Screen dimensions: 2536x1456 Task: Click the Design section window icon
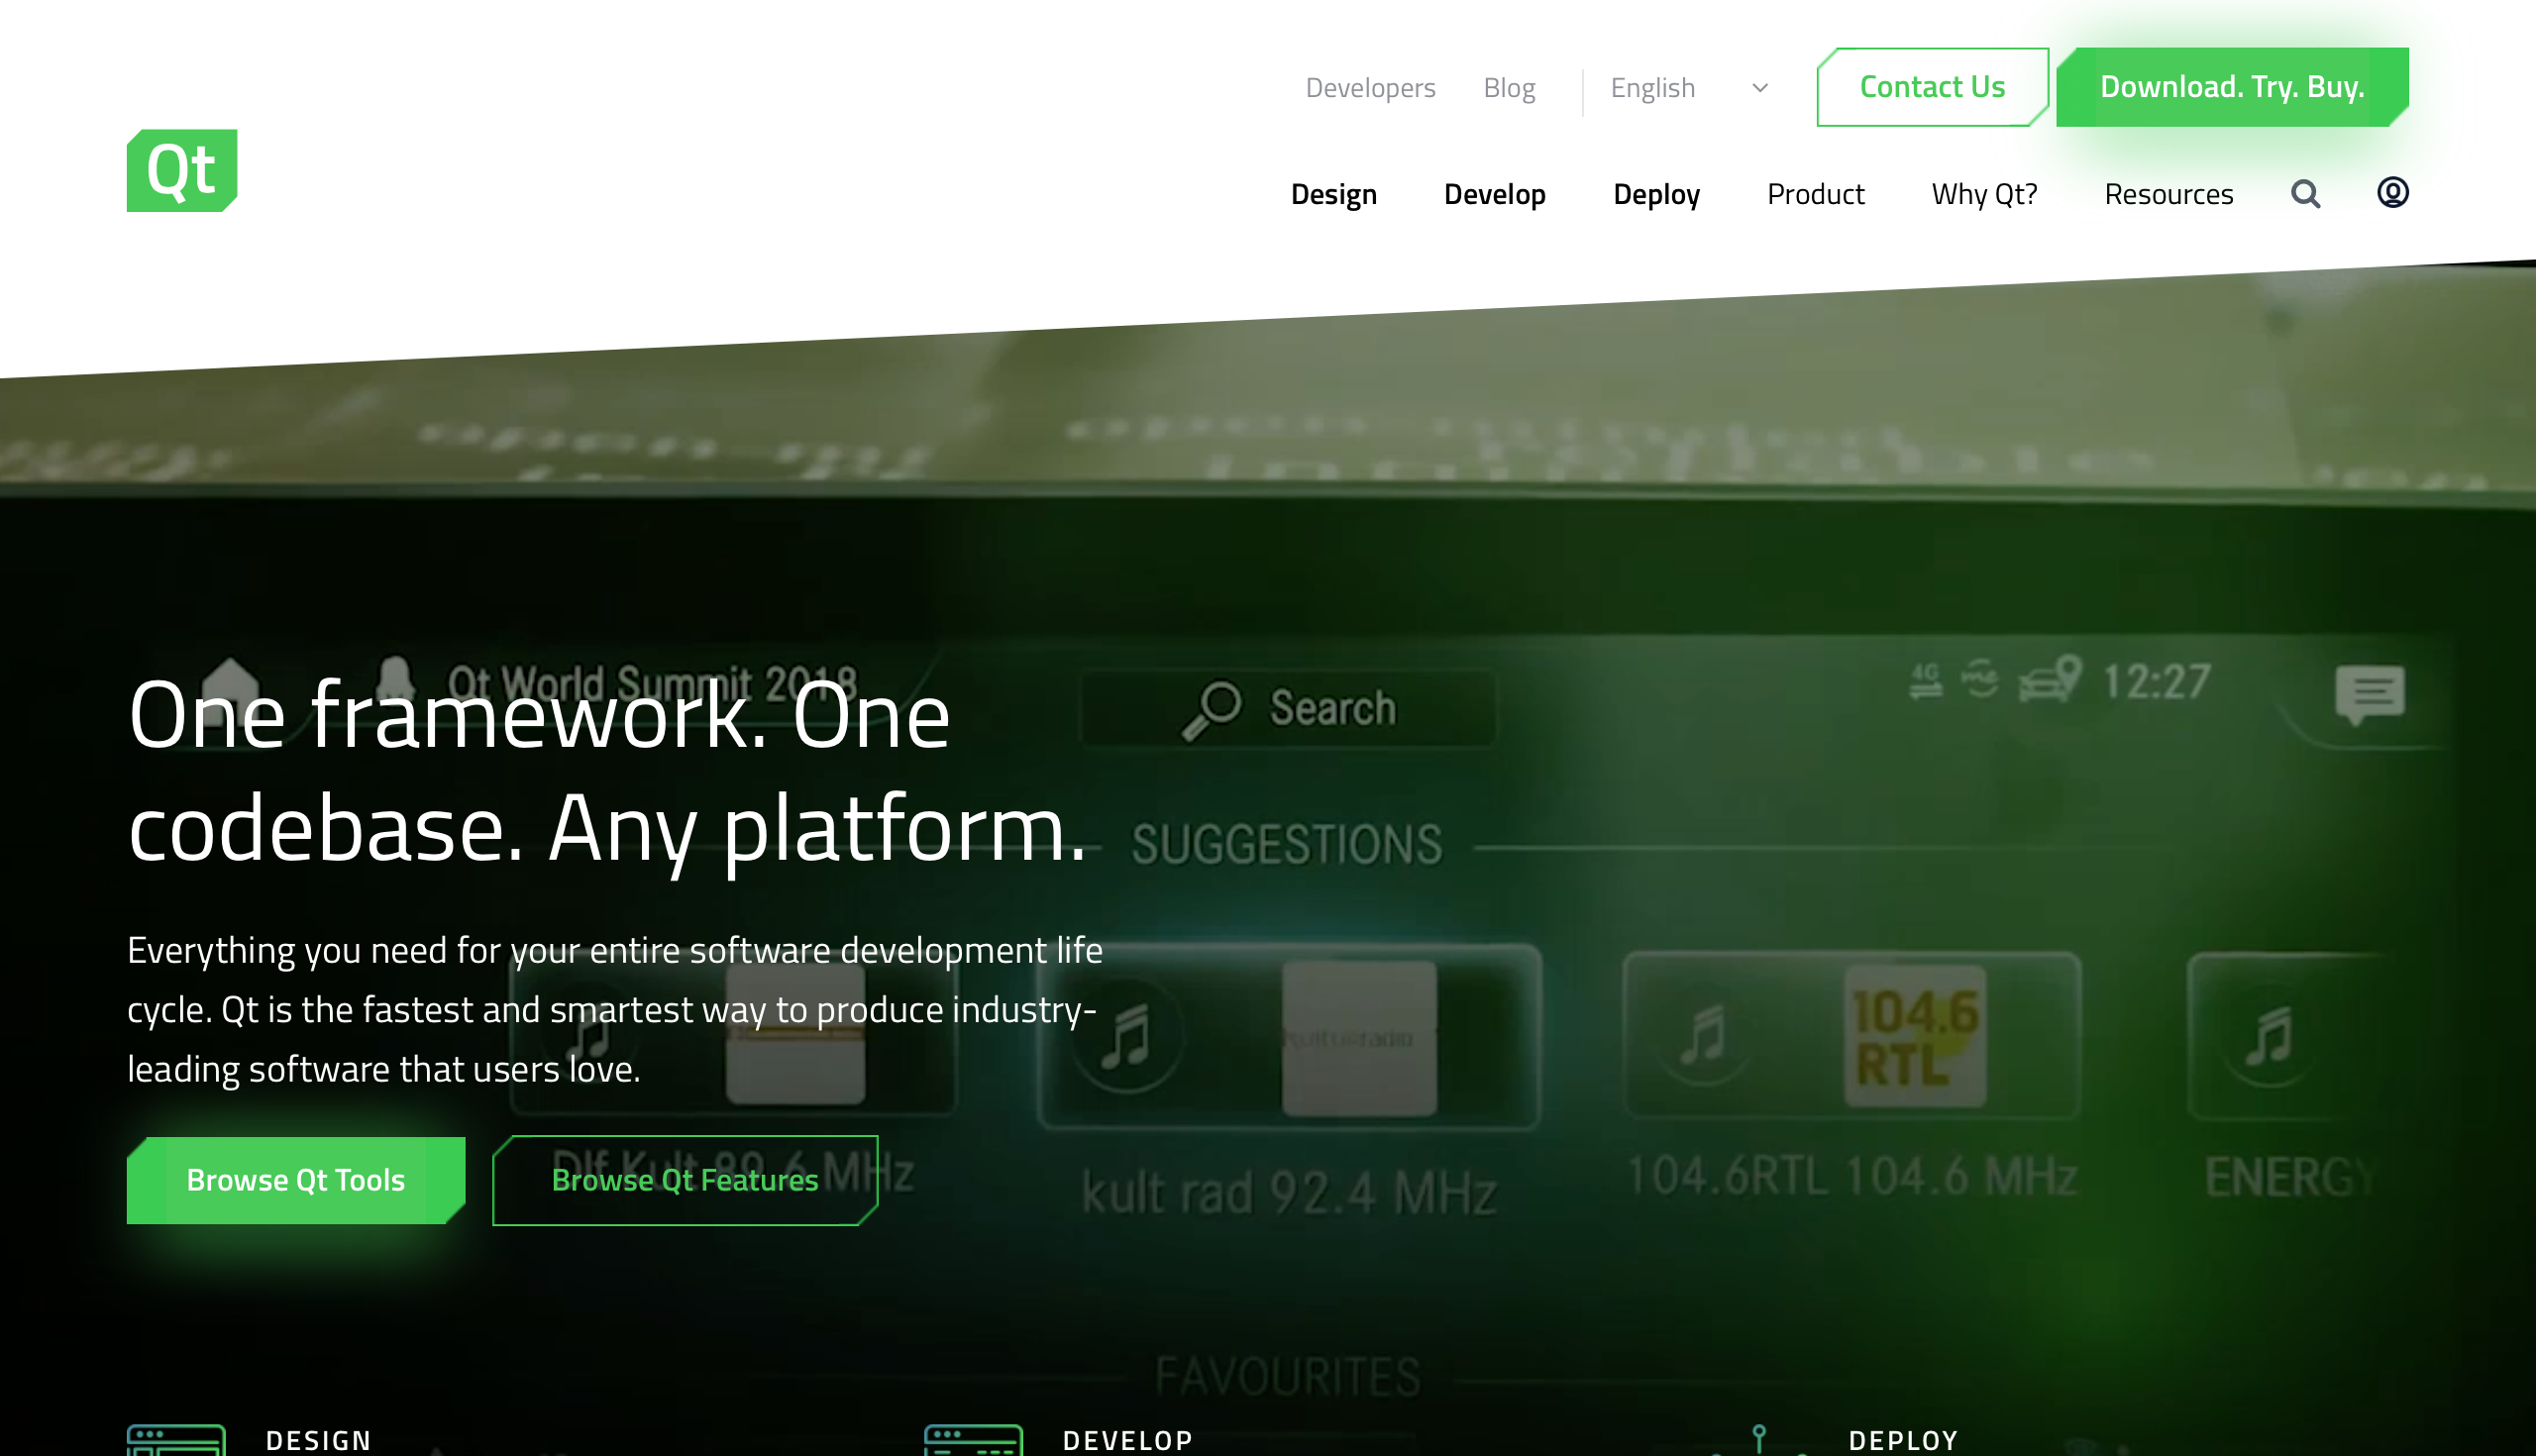(176, 1440)
